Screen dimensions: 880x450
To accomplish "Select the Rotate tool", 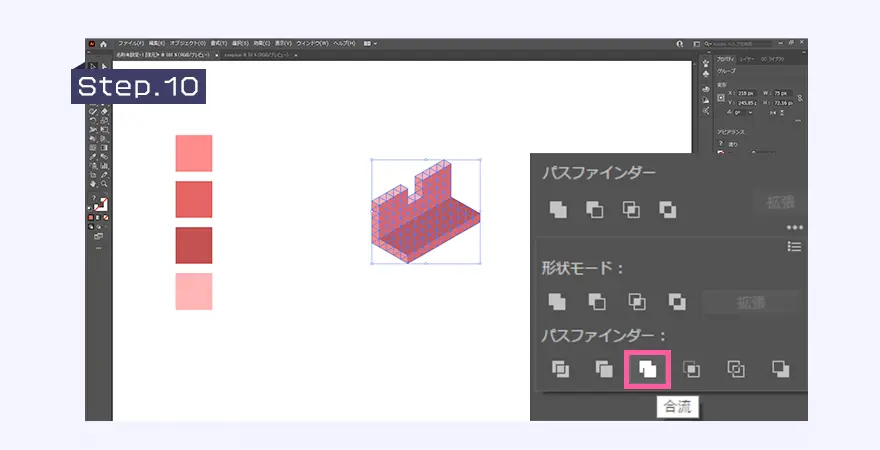I will click(93, 121).
